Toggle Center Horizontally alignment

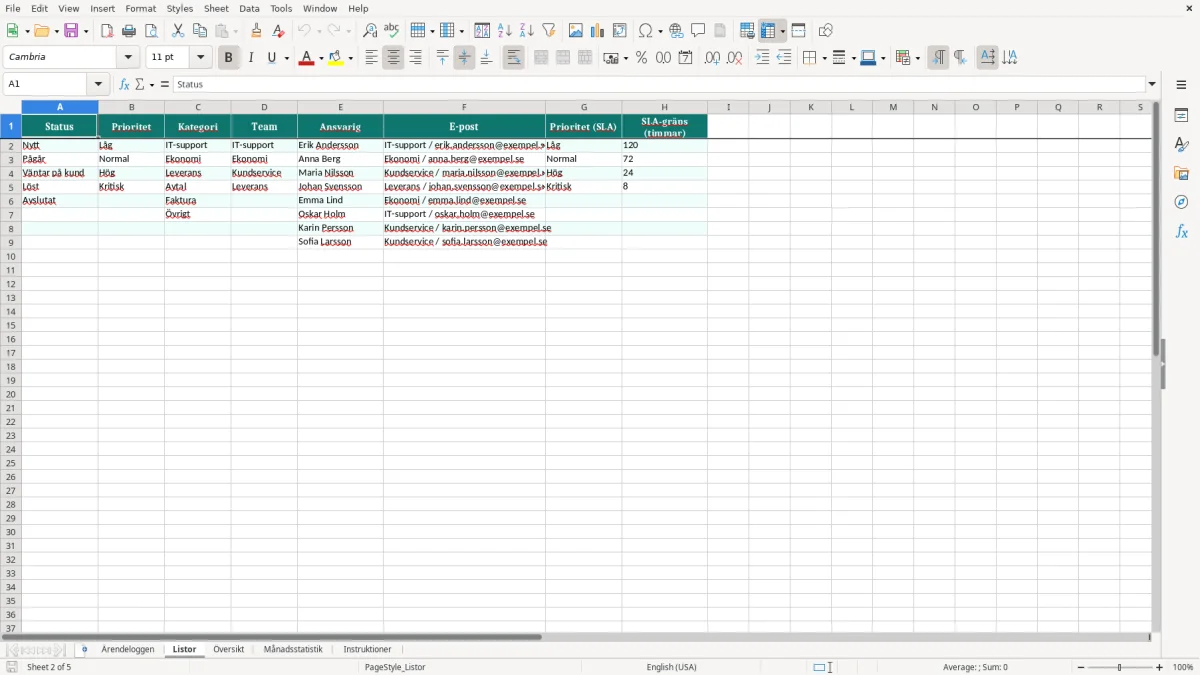[393, 58]
